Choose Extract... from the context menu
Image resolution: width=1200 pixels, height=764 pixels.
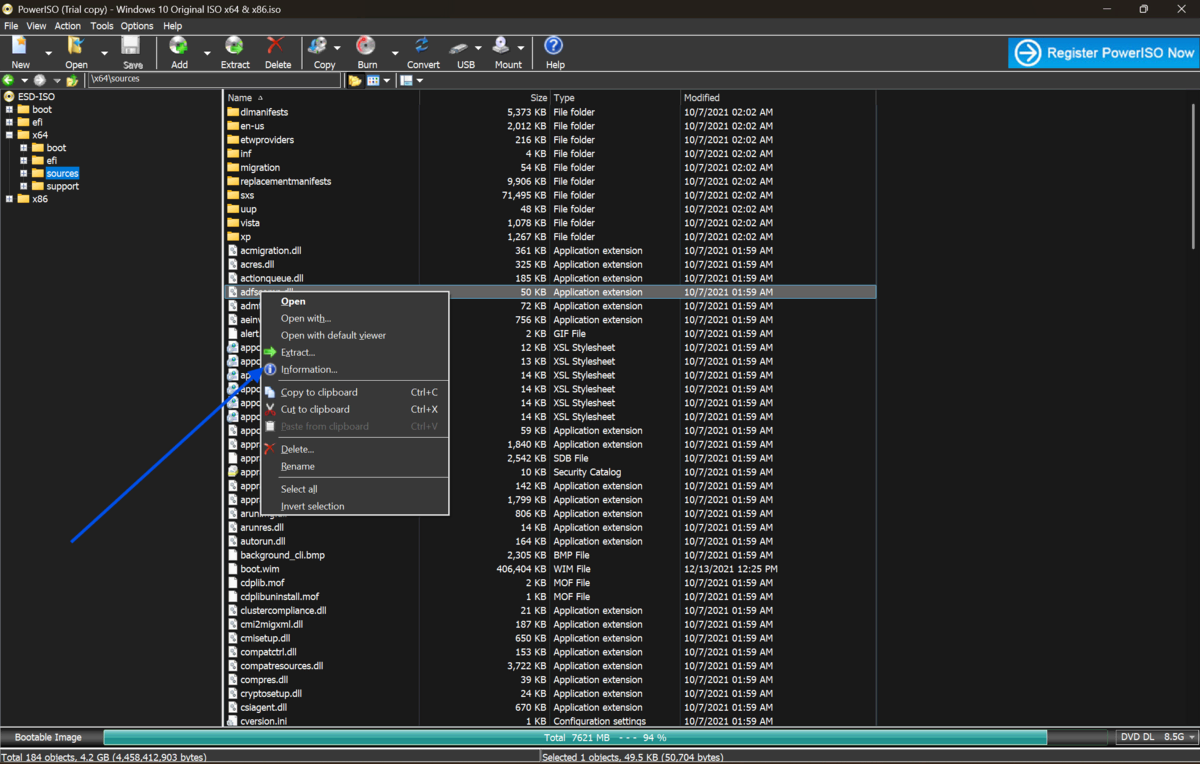point(297,353)
